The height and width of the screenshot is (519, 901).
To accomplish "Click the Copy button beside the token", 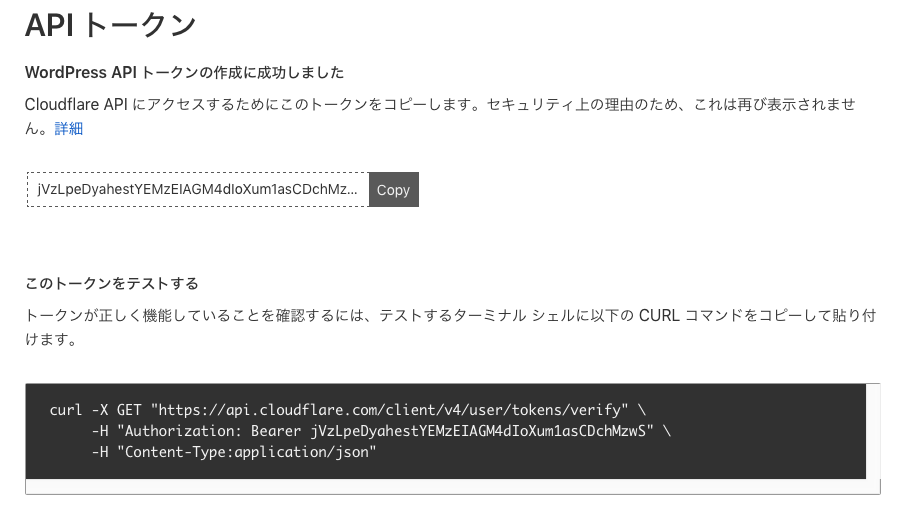I will click(394, 190).
